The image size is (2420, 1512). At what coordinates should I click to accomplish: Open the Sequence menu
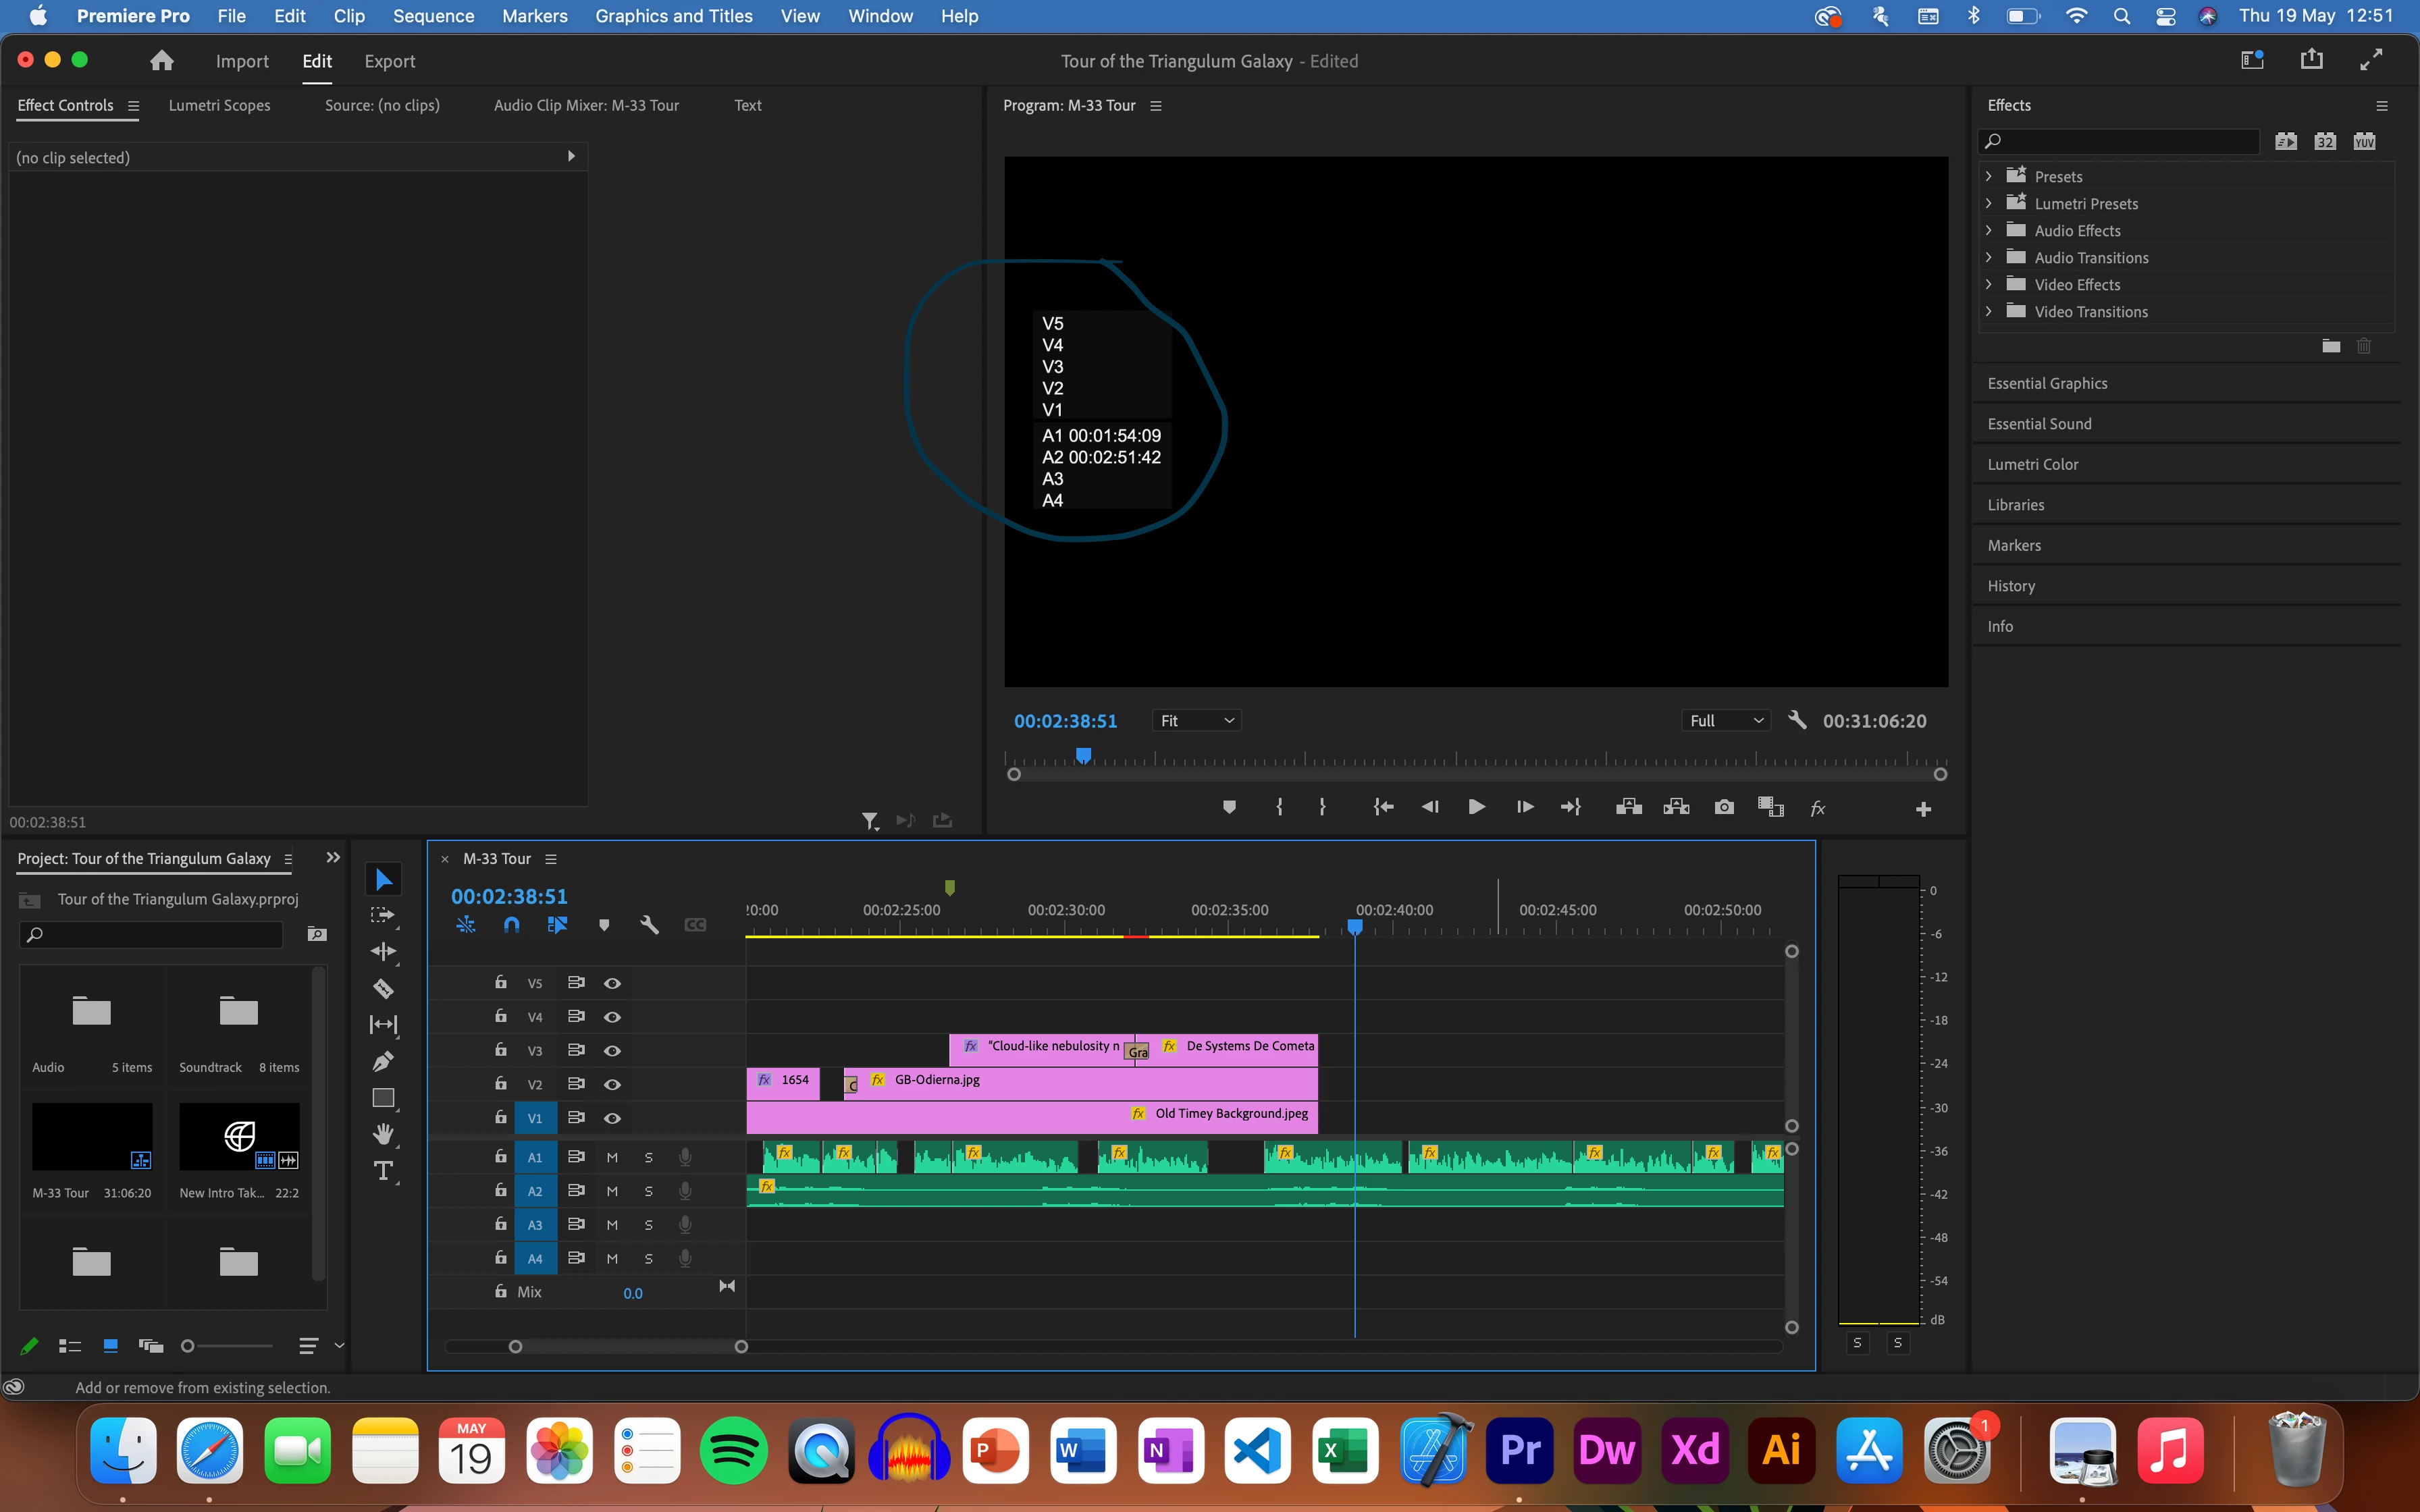433,16
